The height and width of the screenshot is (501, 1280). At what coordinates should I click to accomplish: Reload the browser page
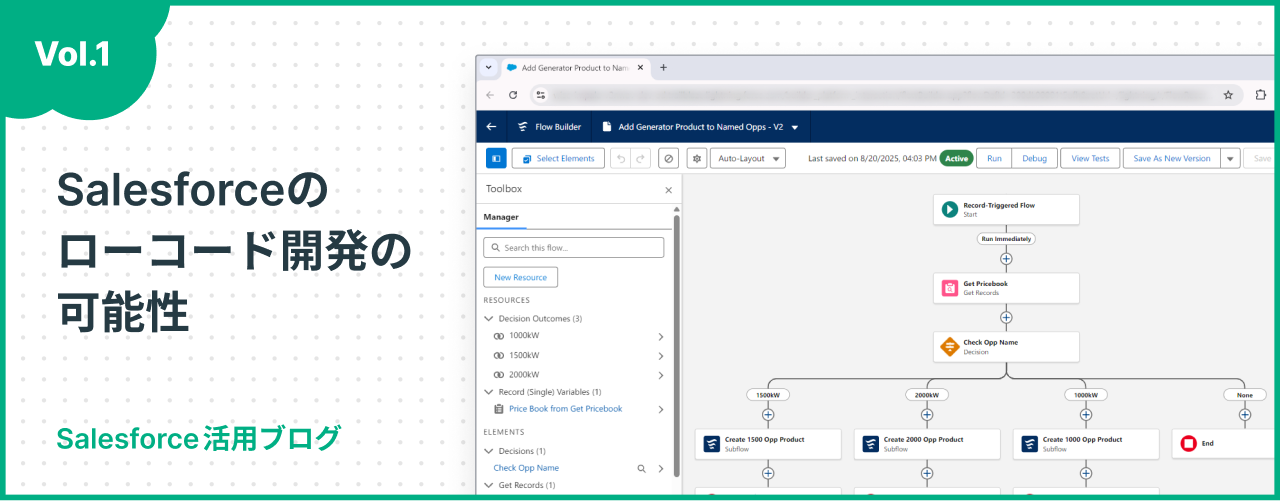click(x=513, y=95)
